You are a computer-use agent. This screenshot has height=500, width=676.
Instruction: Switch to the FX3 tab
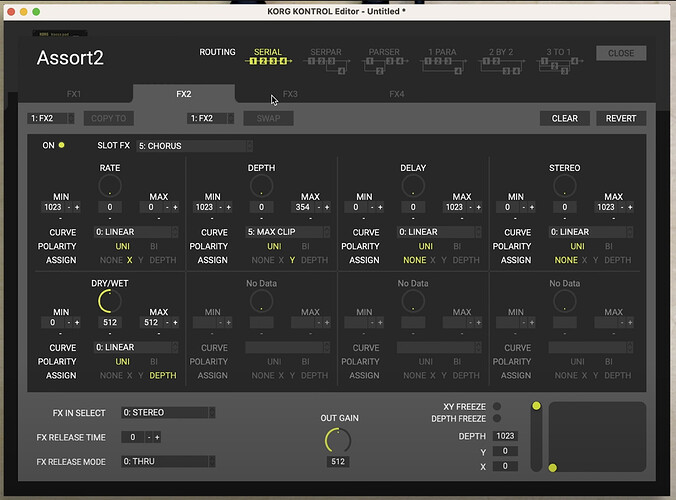[x=290, y=94]
